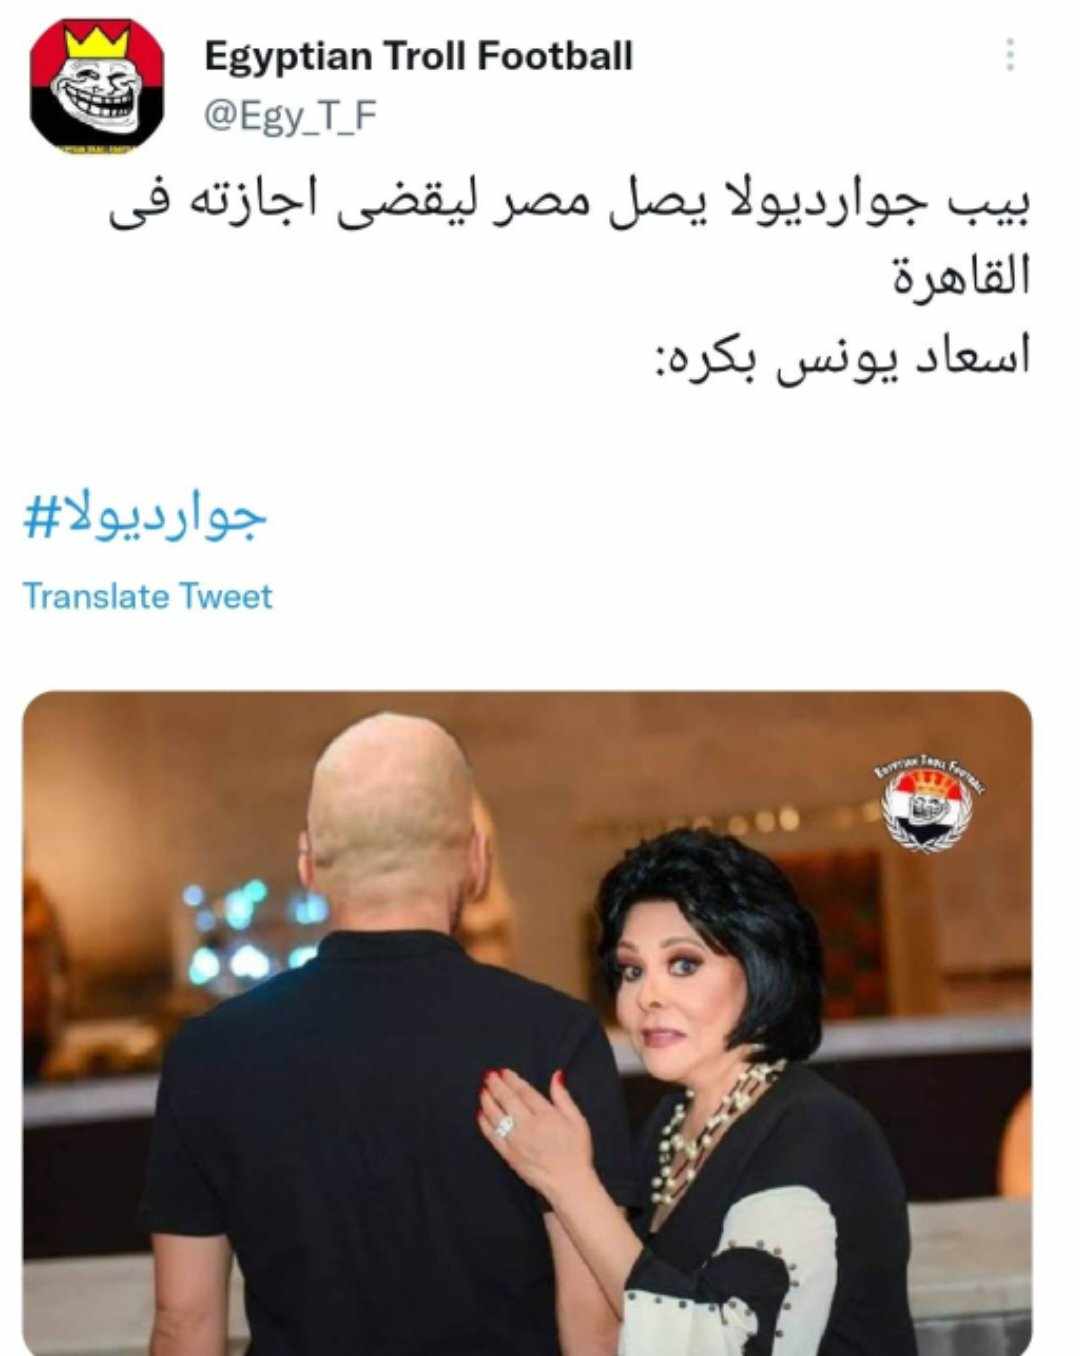Tap the word القاهرة in the tweet
The image size is (1080, 1356).
tap(960, 277)
